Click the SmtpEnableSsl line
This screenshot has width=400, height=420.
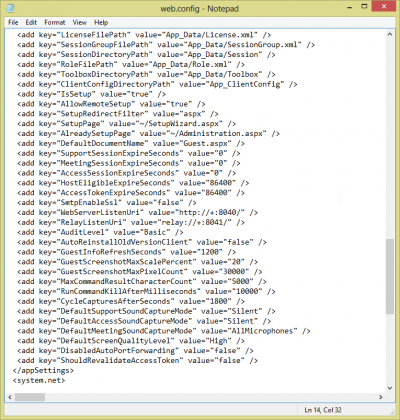[x=107, y=203]
